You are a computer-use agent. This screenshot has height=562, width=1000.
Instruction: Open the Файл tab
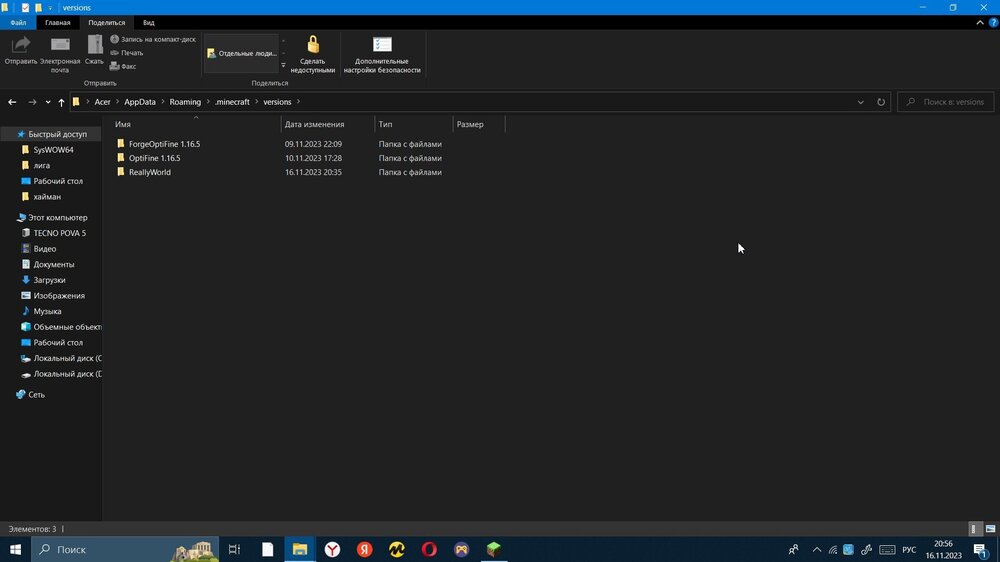pyautogui.click(x=18, y=22)
